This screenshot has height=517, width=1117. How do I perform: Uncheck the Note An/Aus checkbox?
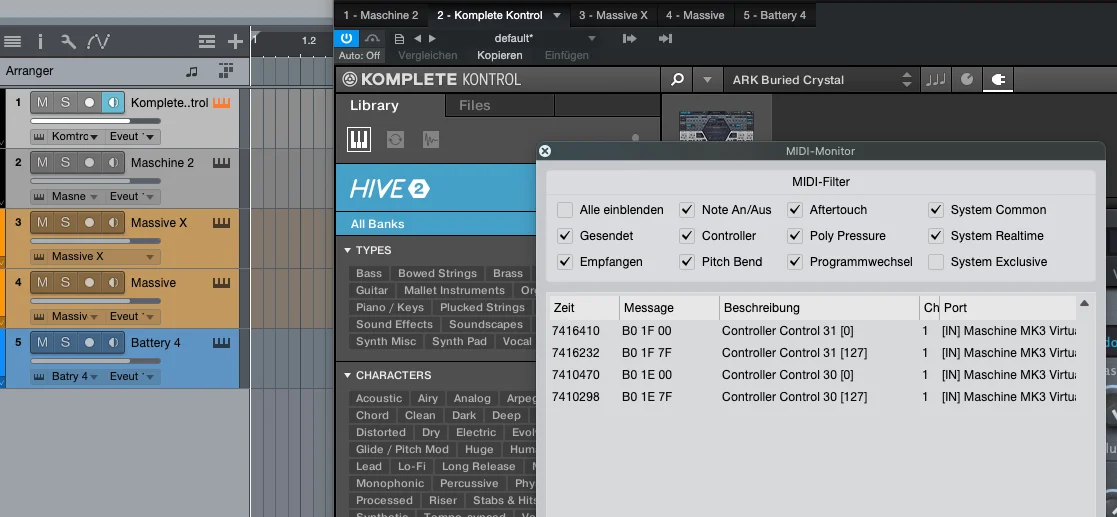click(687, 210)
